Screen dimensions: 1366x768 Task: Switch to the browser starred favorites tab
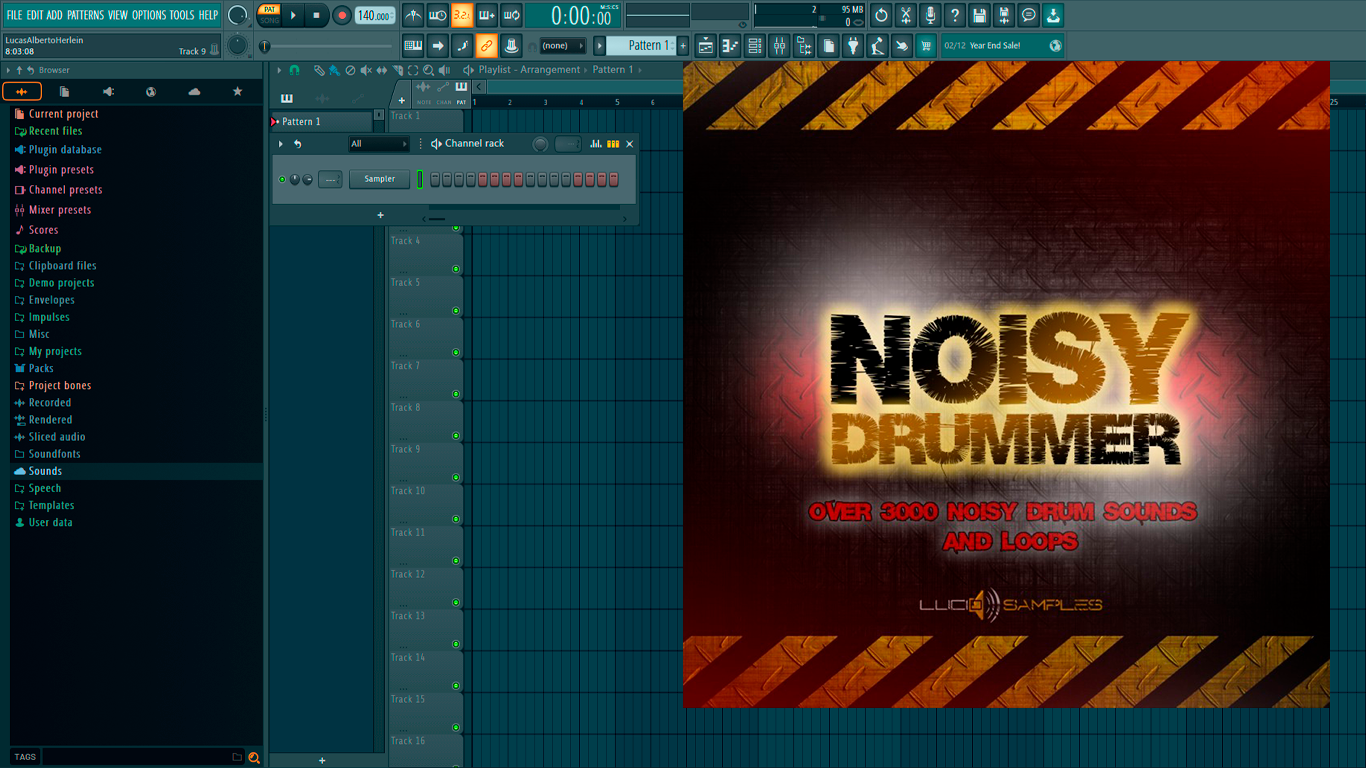tap(237, 92)
